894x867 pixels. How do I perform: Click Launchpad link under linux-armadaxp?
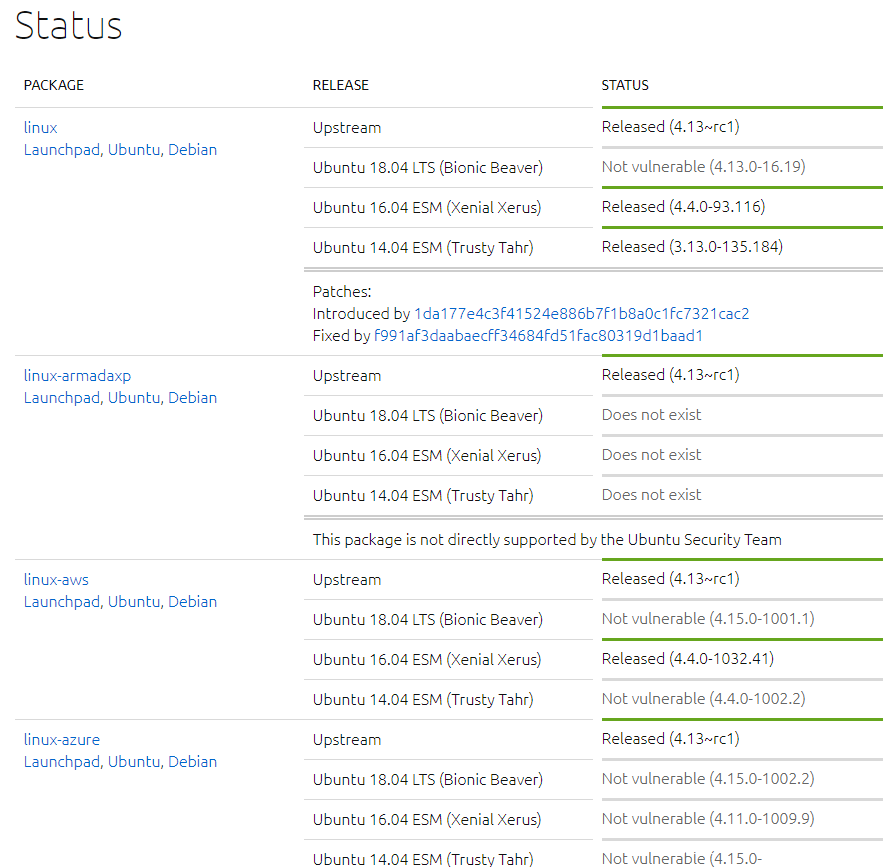[x=61, y=398]
